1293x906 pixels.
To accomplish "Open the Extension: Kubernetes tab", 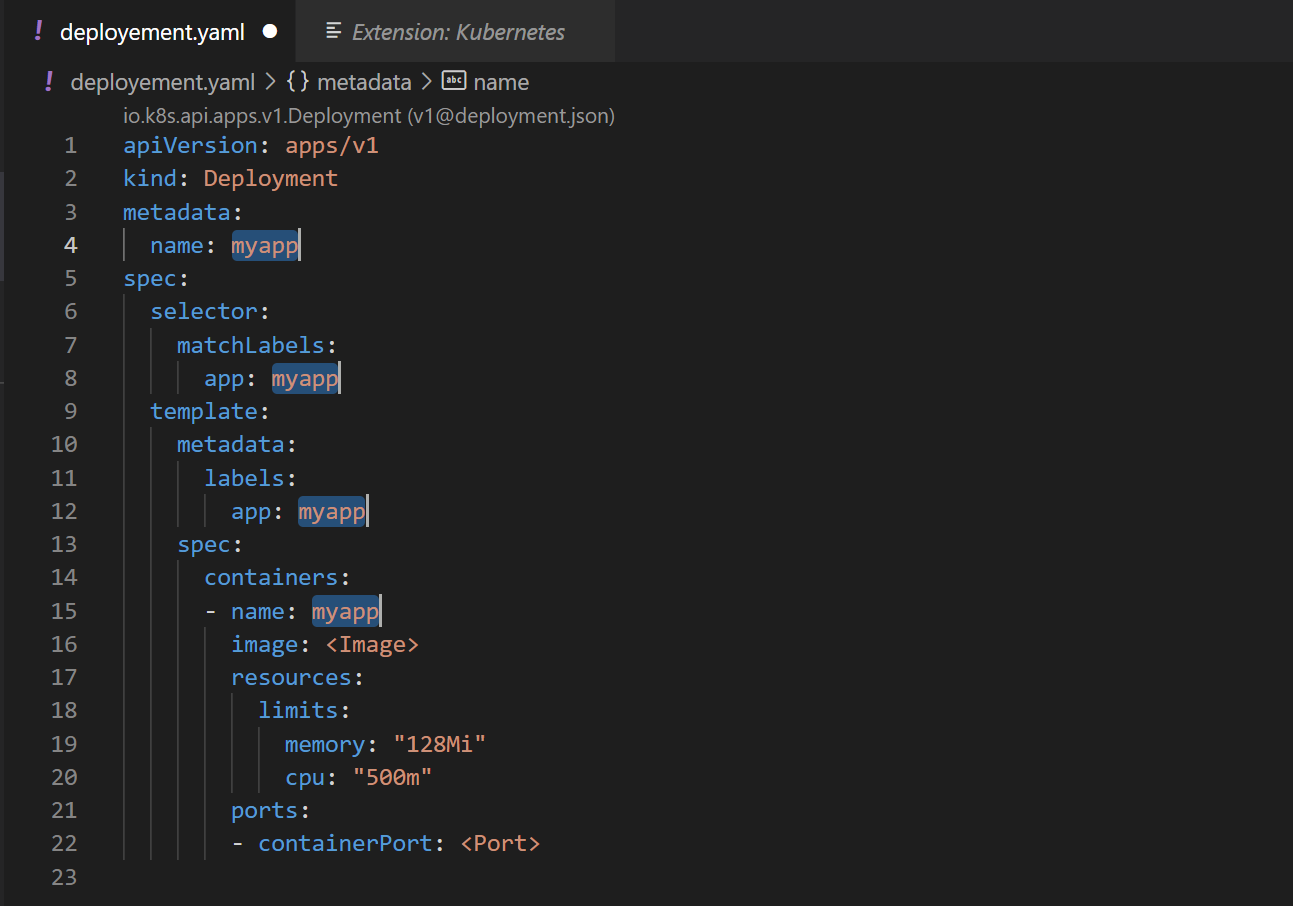I will (x=456, y=31).
